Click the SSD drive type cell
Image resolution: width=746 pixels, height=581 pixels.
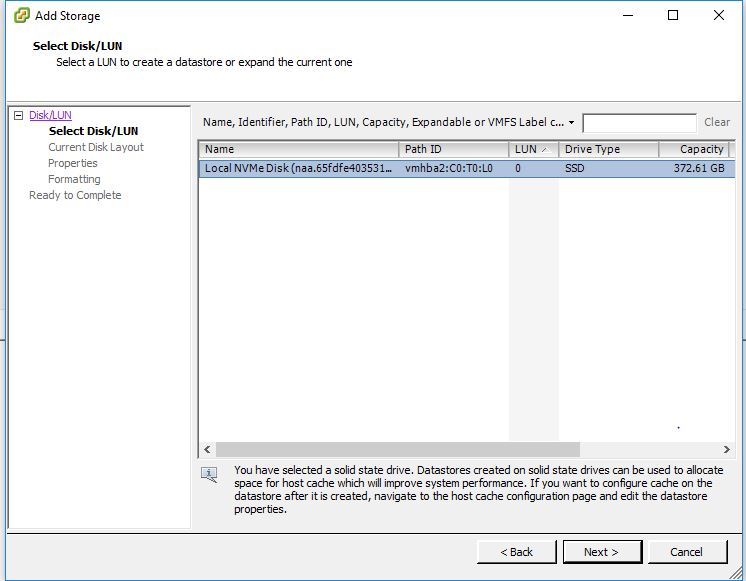574,168
